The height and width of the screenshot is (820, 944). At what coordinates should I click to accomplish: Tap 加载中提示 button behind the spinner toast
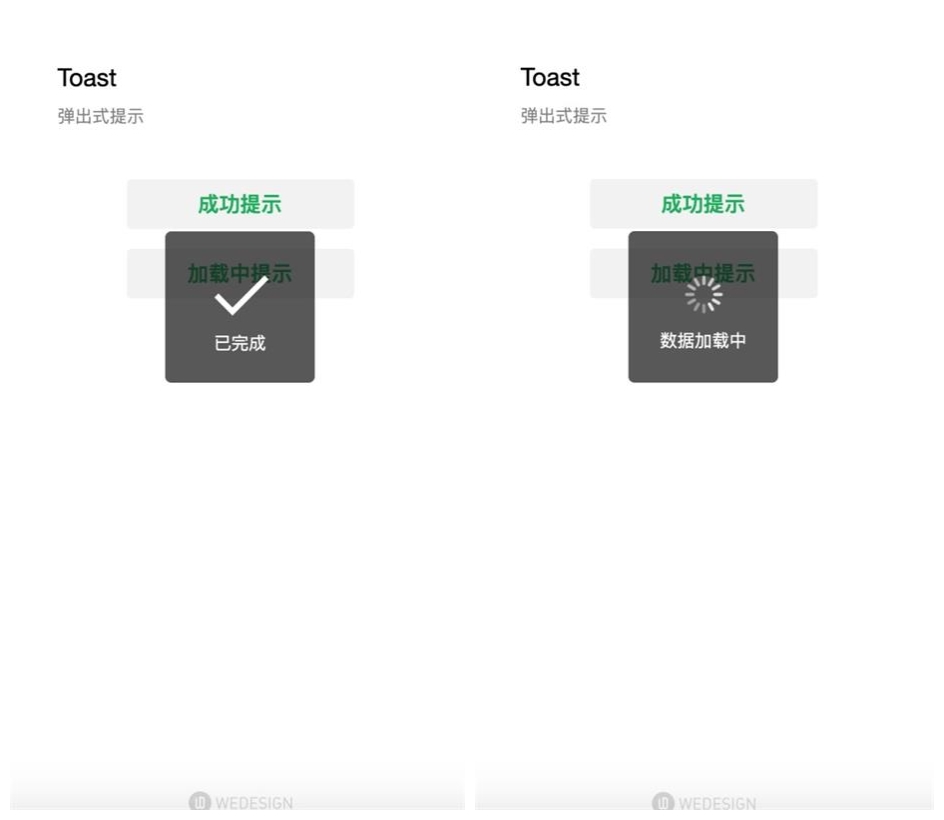click(703, 273)
